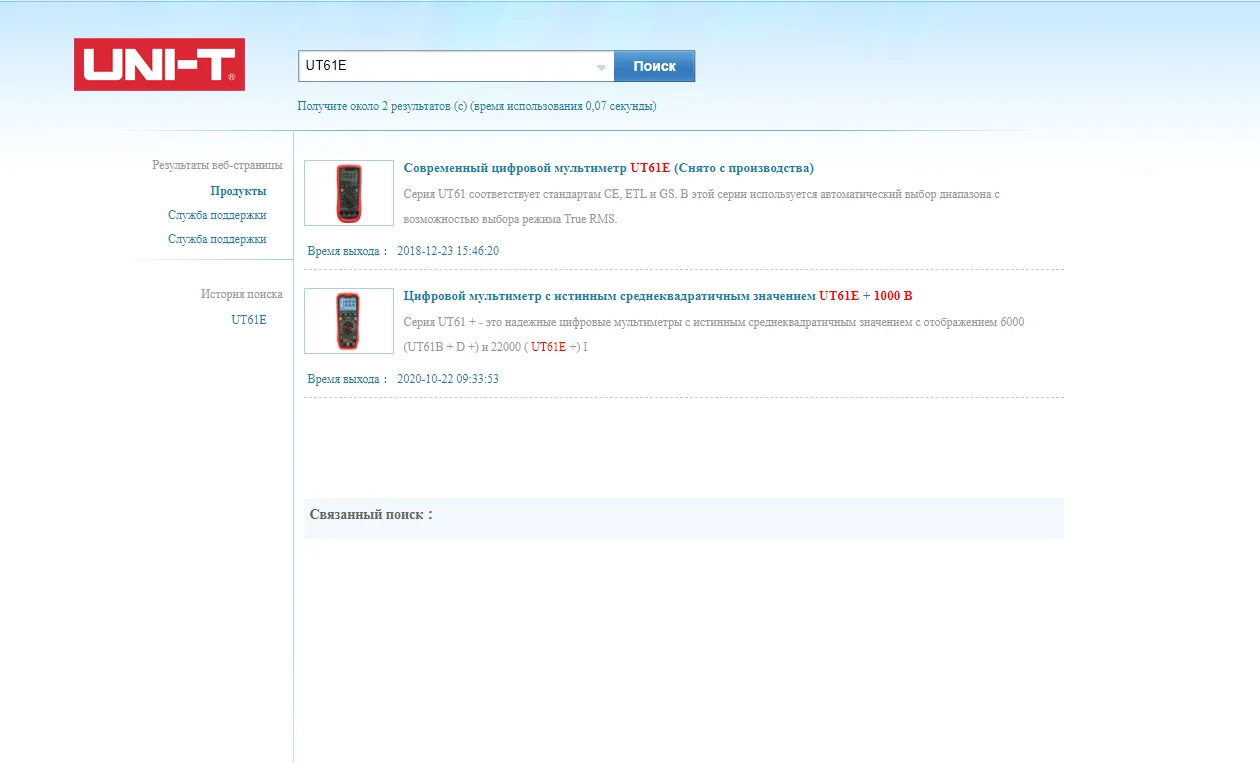
Task: Select the Продукты filter tab
Action: coord(238,191)
